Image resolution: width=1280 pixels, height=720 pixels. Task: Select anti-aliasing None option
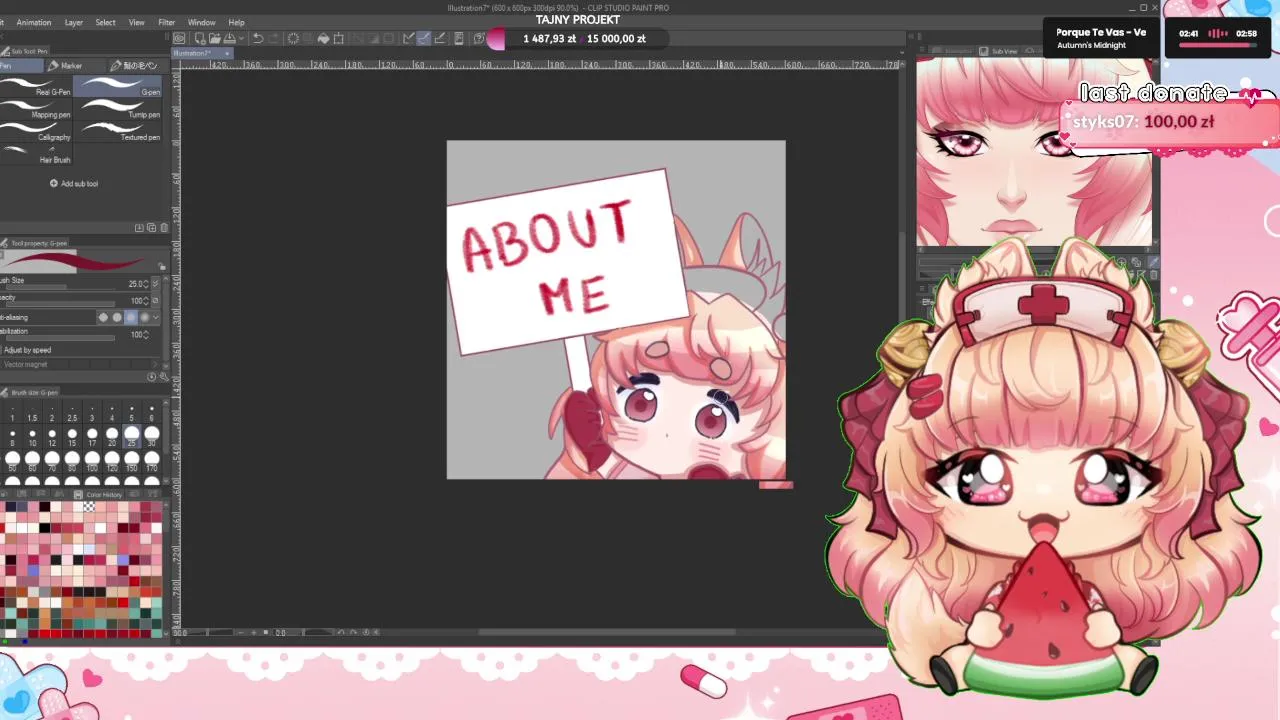103,317
